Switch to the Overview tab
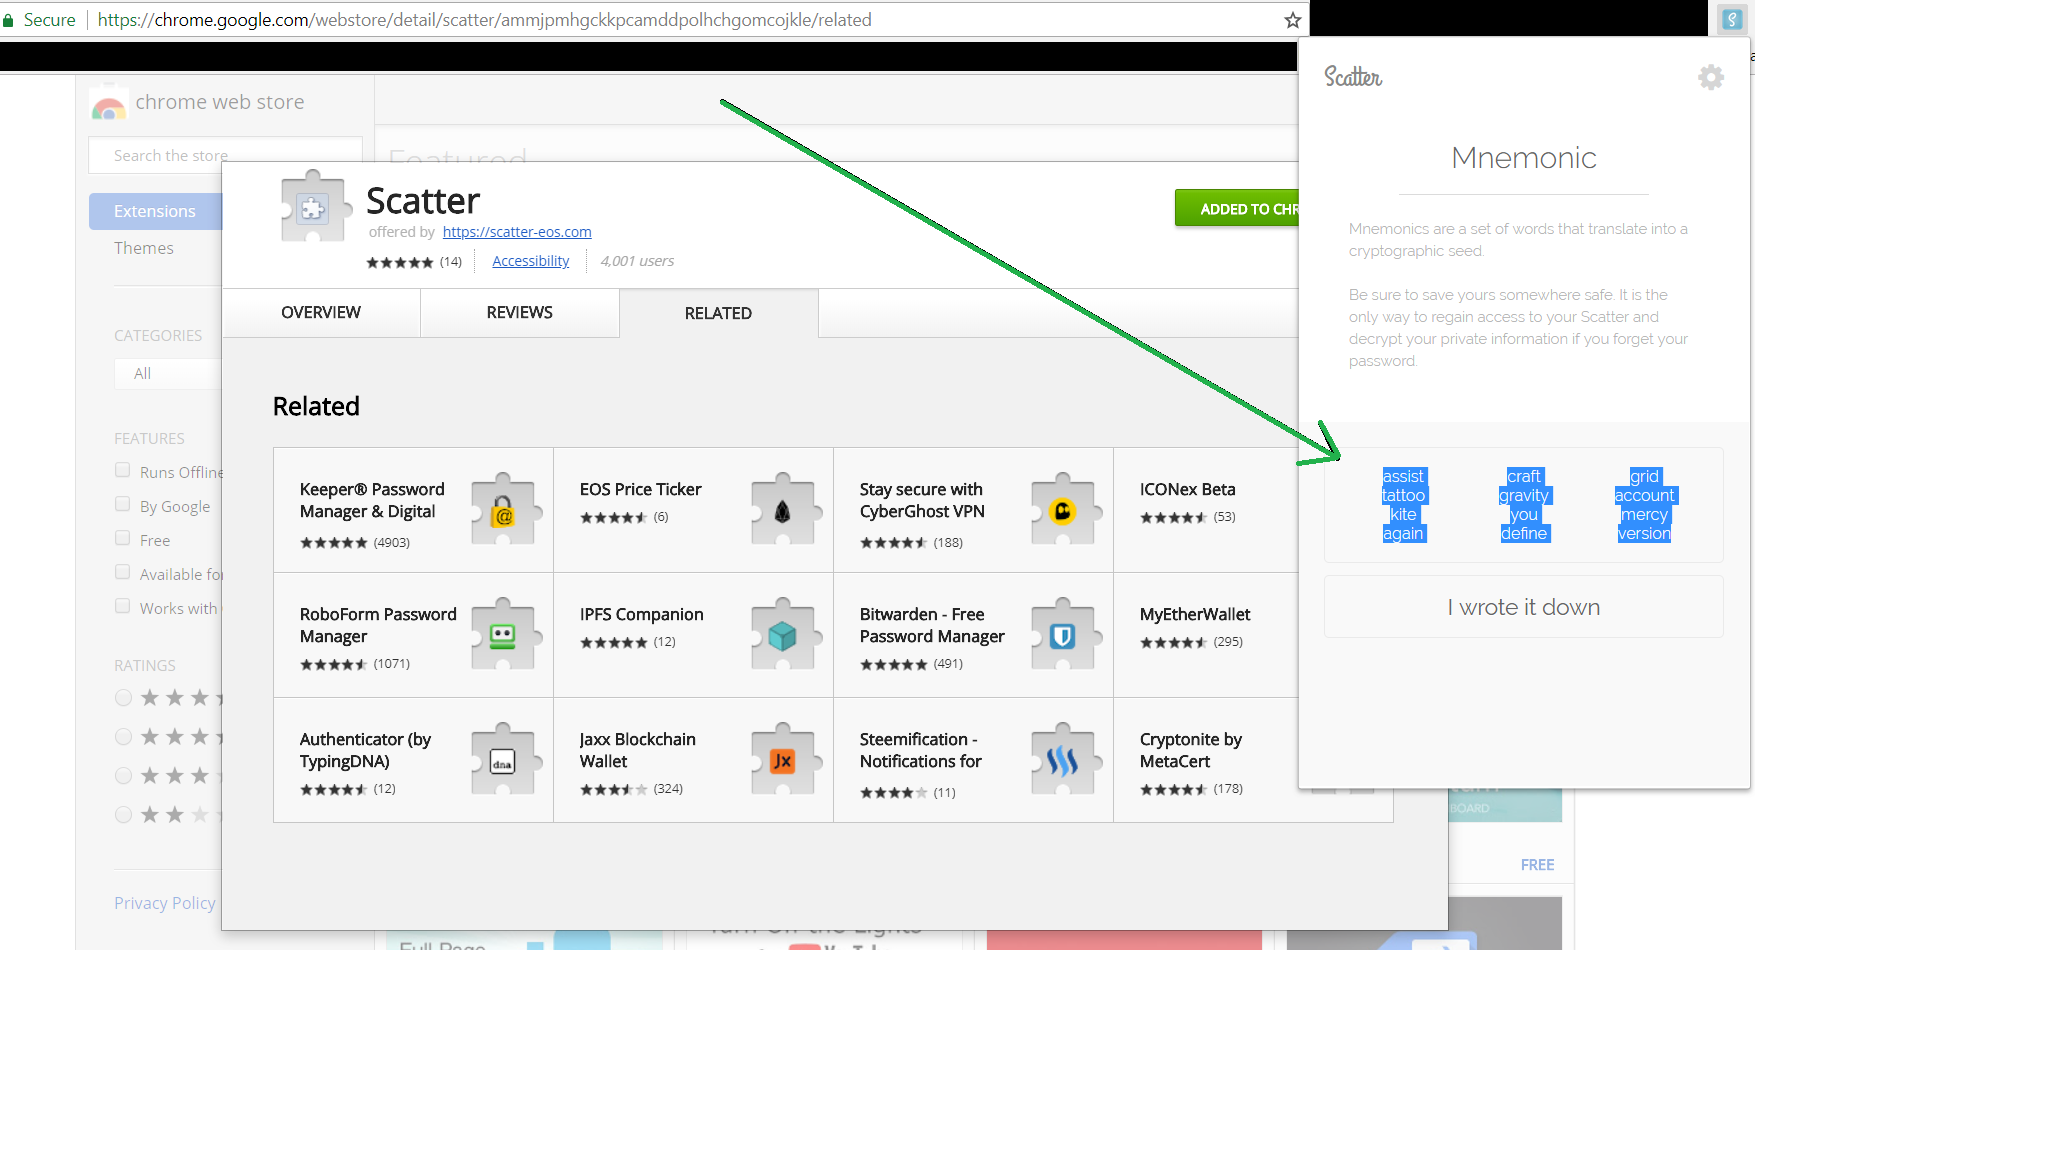The image size is (2048, 1152). point(321,313)
